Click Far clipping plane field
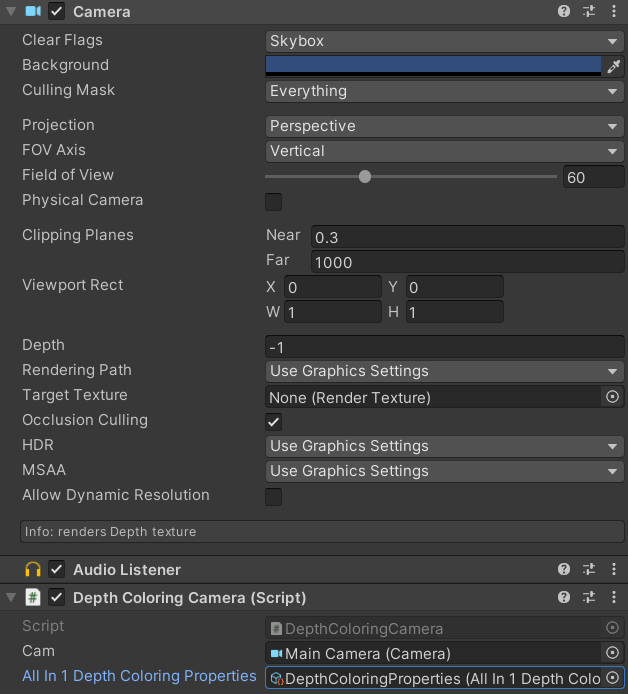 pos(468,262)
